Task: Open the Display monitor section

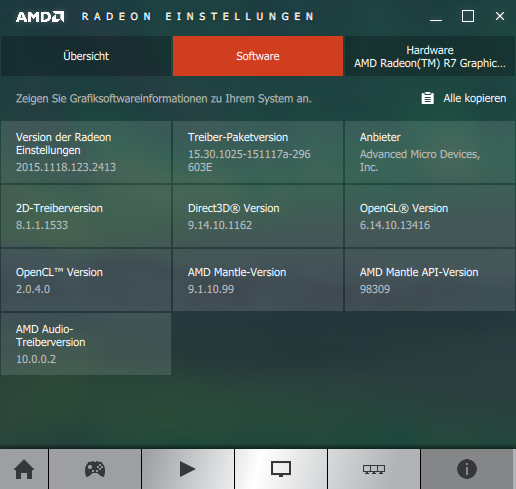Action: (x=281, y=469)
